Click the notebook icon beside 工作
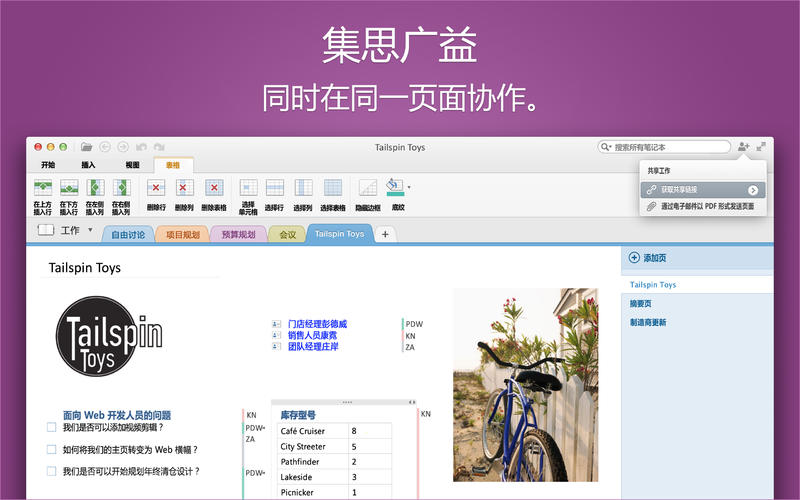Viewport: 800px width, 500px height. pyautogui.click(x=45, y=230)
